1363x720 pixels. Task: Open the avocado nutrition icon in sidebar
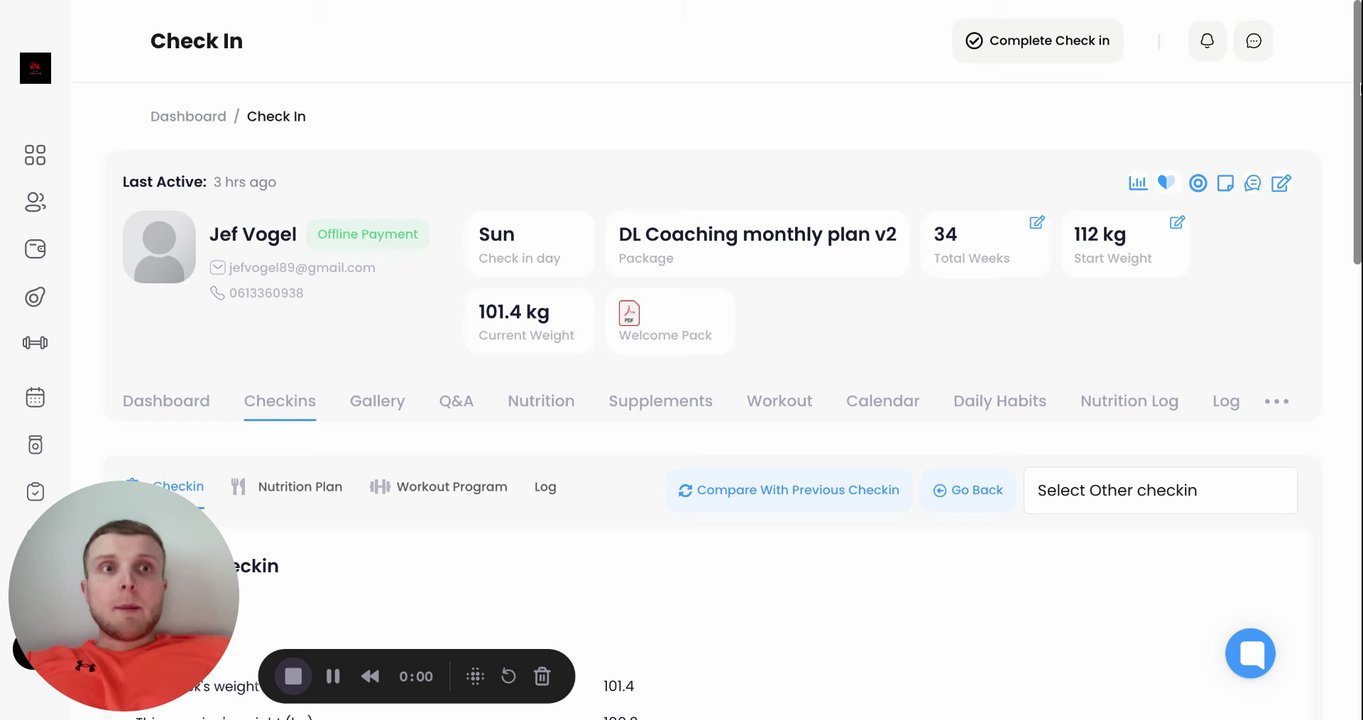pos(35,297)
